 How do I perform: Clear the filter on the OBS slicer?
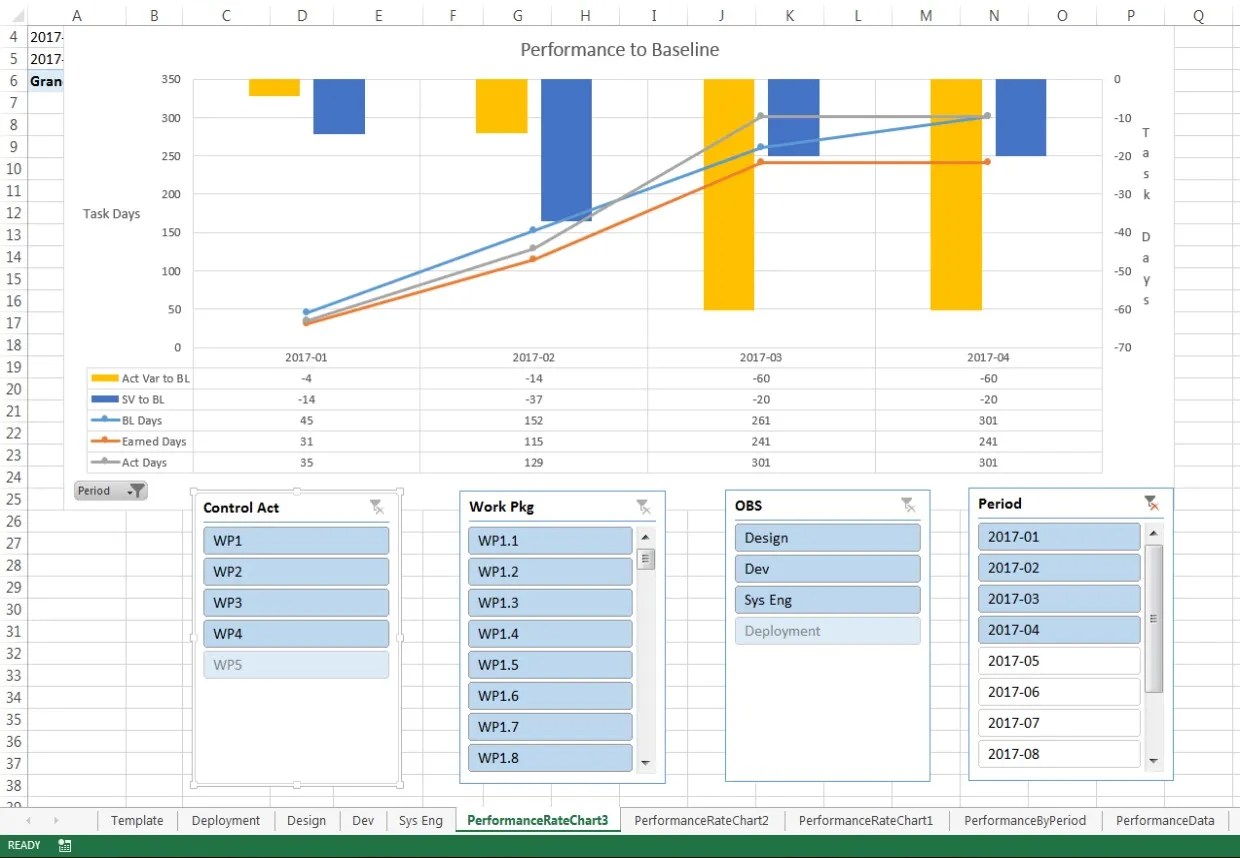pos(909,504)
